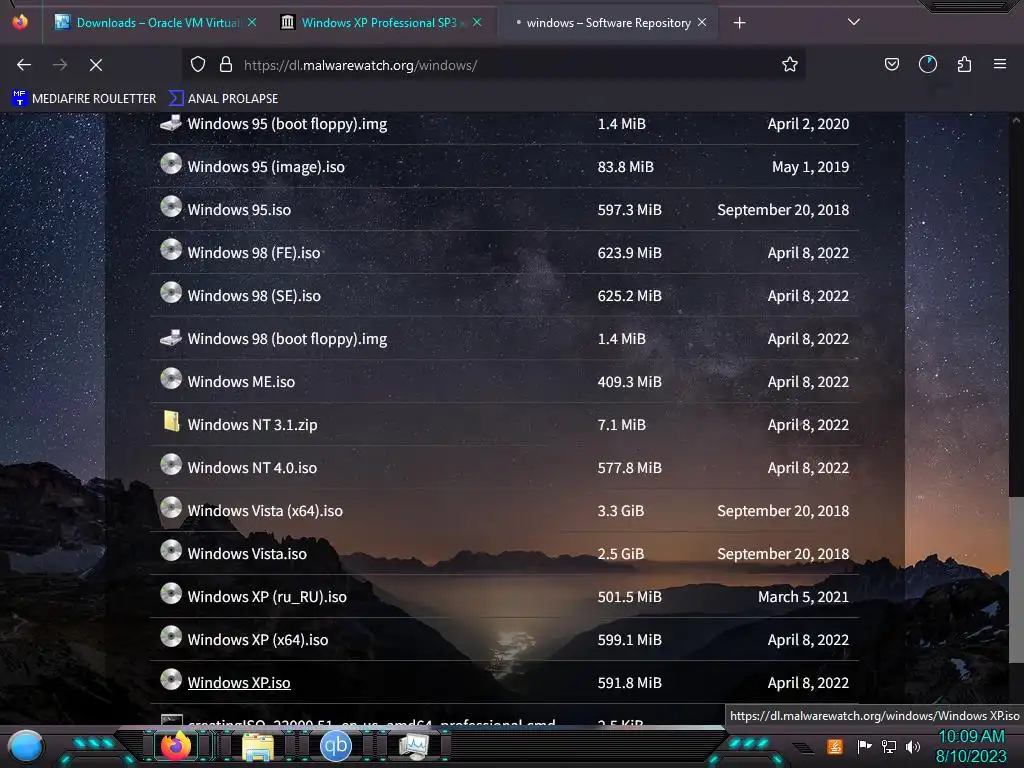Download Windows ME.iso

(241, 382)
